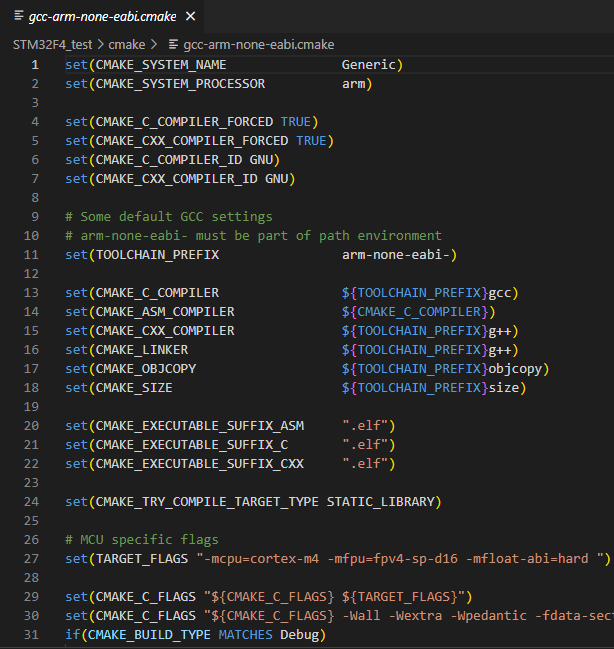Click ${TOOLCHAIN_PREFIX}objcopy on line 17
Viewport: 614px width, 649px height.
tap(442, 369)
